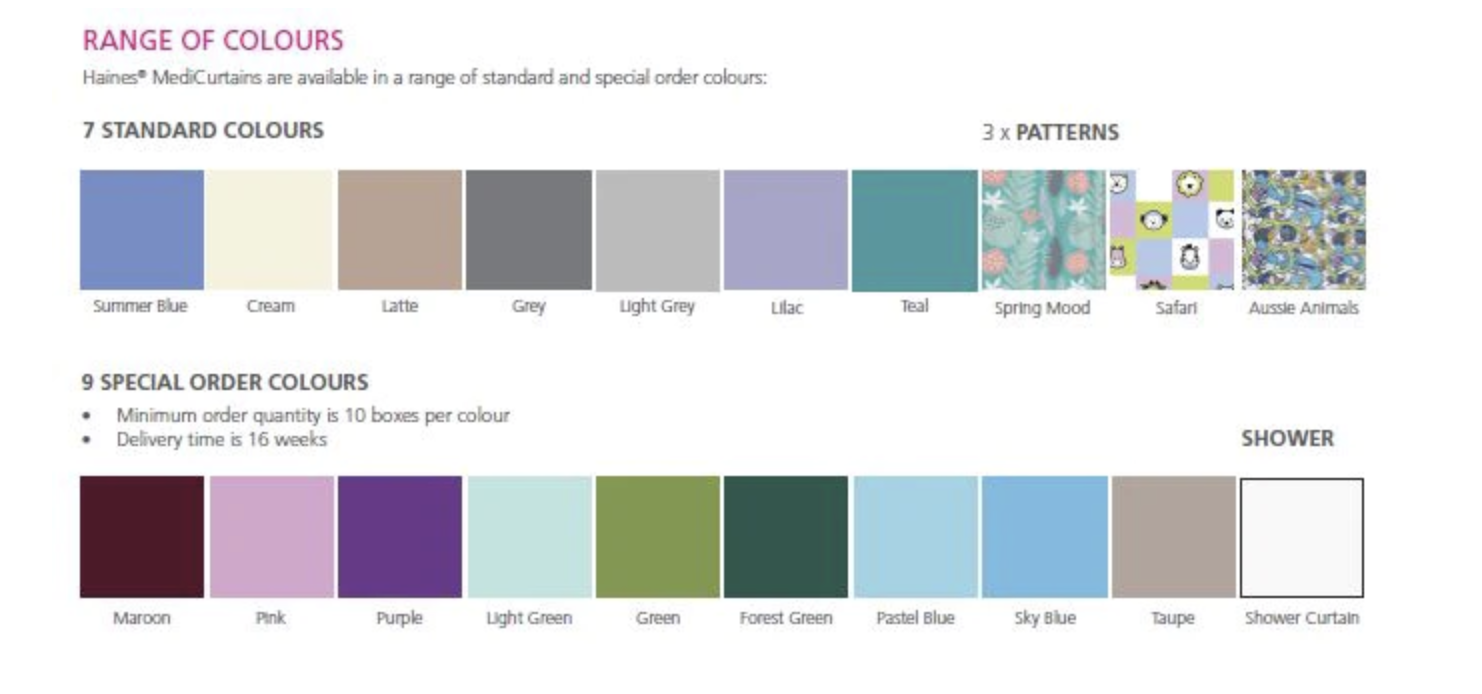1482x694 pixels.
Task: Choose the white Shower Curtain swatch
Action: click(1302, 537)
